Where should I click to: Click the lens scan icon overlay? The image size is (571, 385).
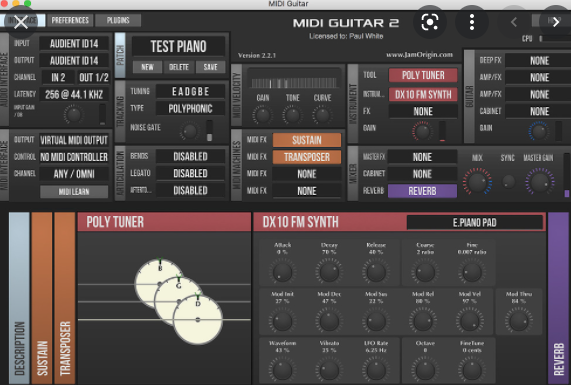coord(430,23)
